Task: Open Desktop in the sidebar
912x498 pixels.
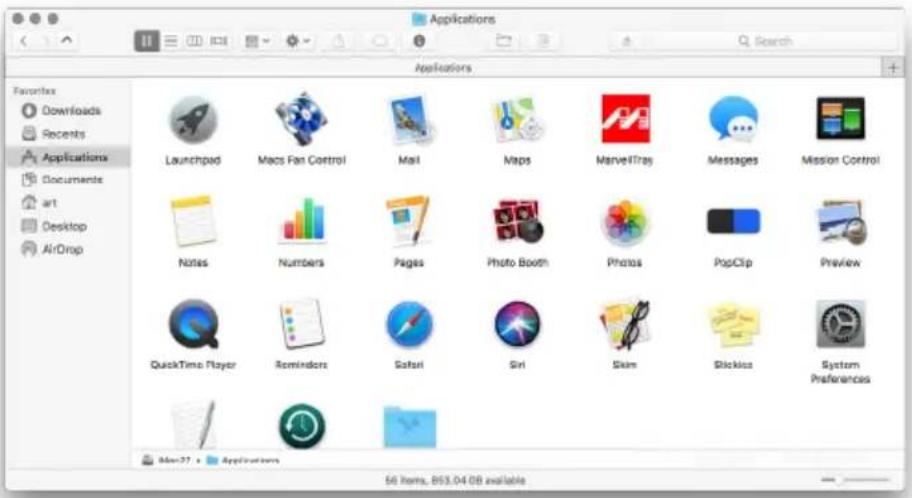Action: [54, 226]
